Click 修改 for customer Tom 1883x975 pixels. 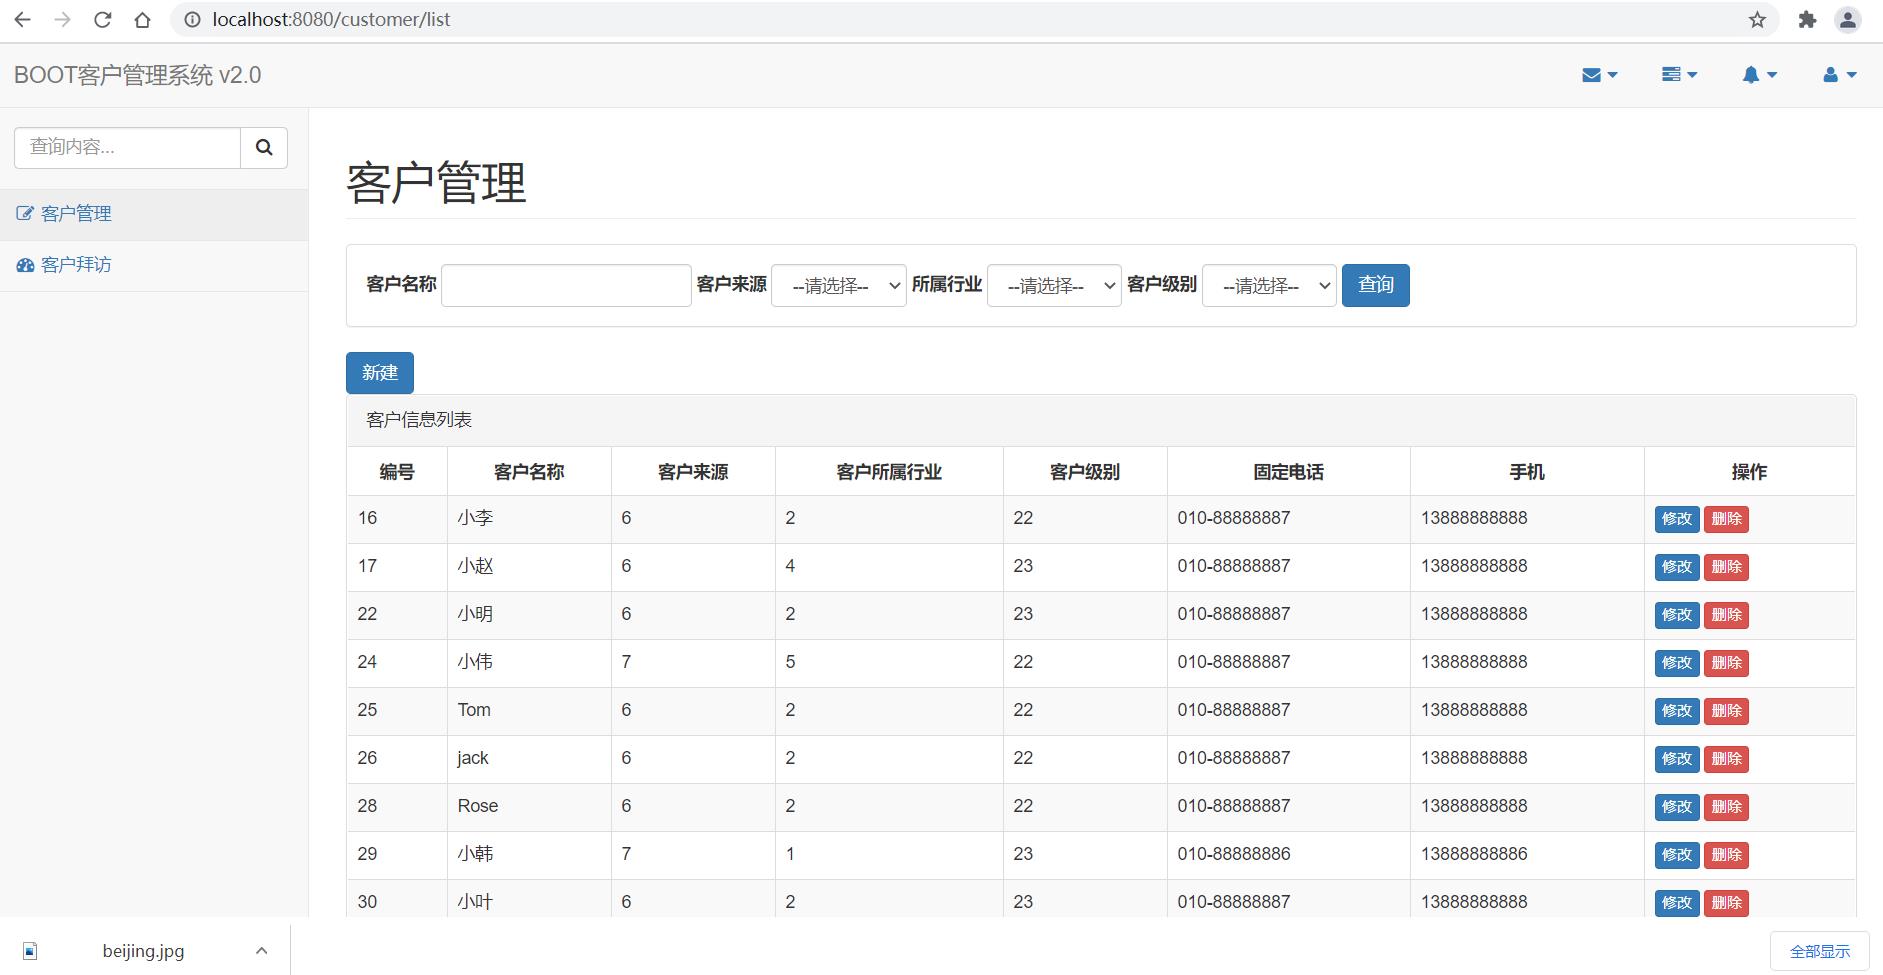(x=1677, y=711)
